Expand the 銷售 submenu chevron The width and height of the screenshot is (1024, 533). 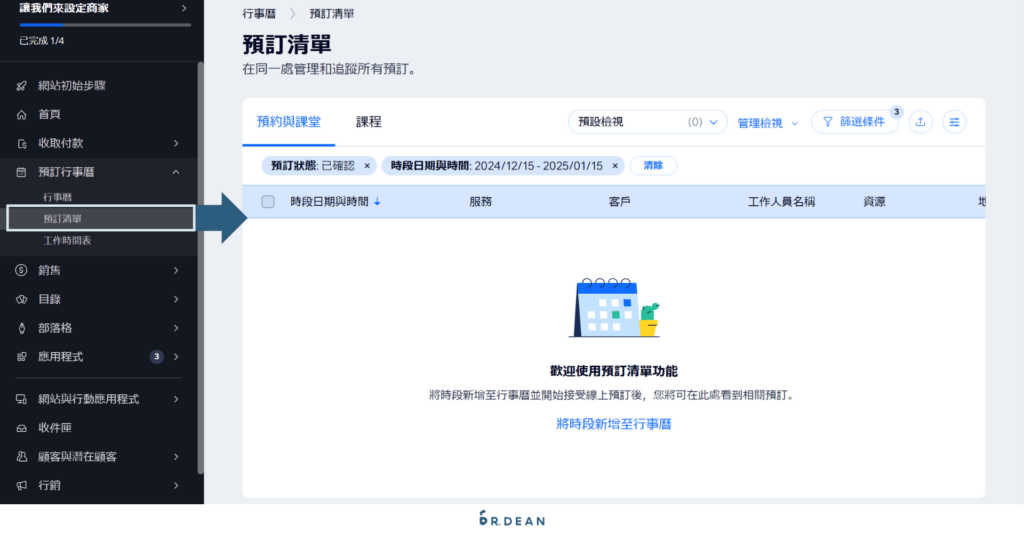point(176,270)
